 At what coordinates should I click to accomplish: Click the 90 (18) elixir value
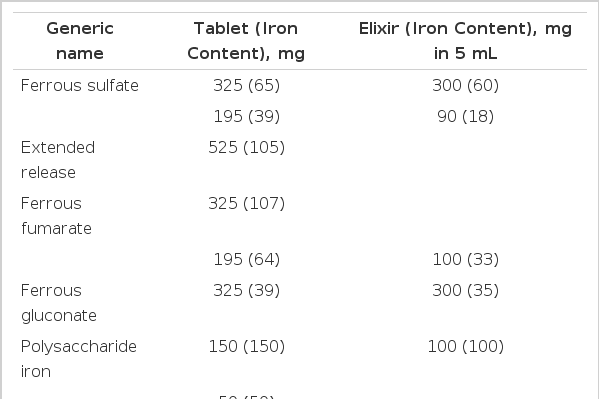pos(465,116)
